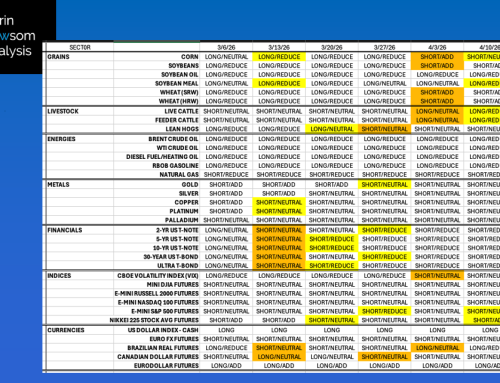Click the E-MINI S&P 500 FUTURES label

click(165, 311)
